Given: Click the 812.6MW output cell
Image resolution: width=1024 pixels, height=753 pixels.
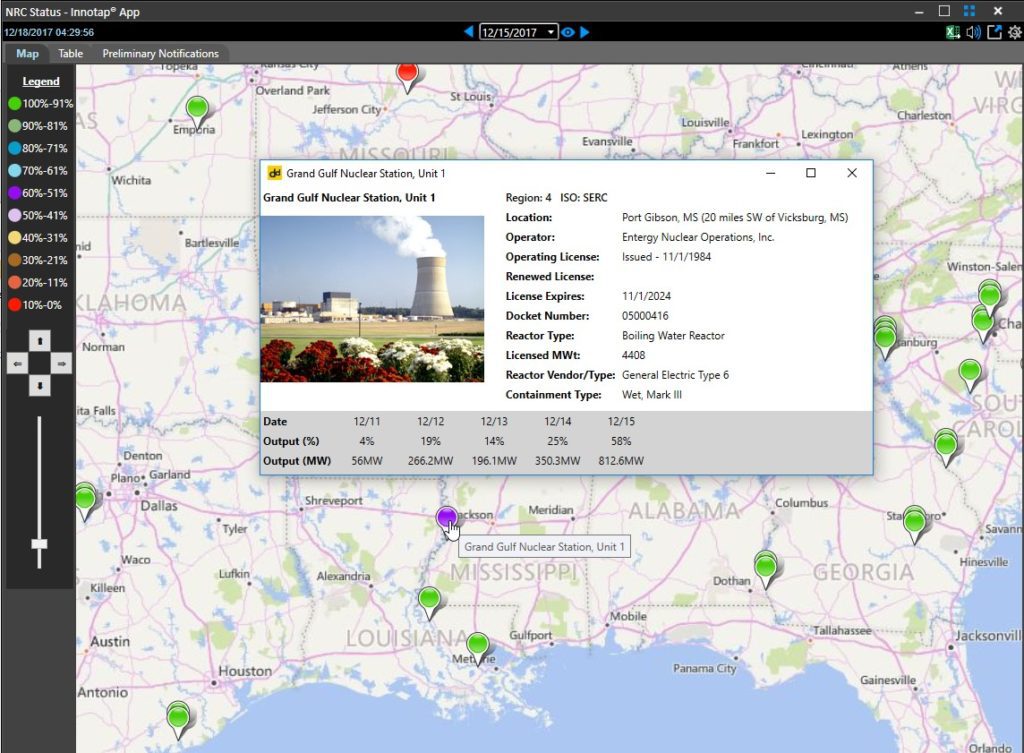Looking at the screenshot, I should 620,460.
